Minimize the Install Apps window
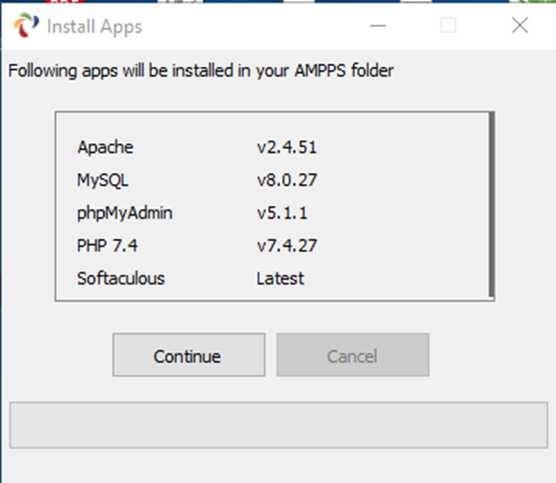The height and width of the screenshot is (483, 556). click(378, 26)
